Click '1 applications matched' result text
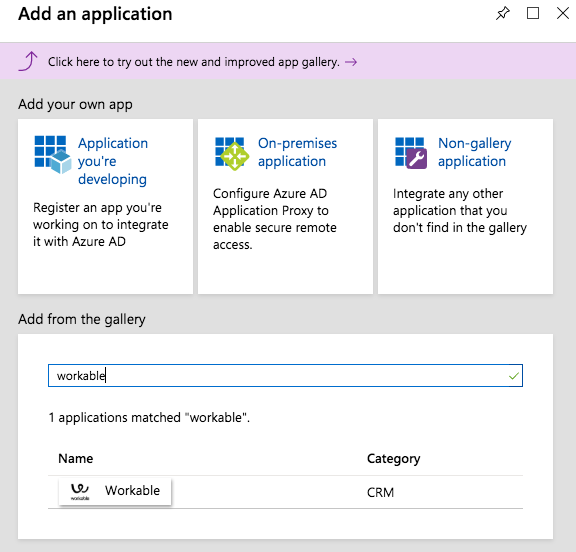The height and width of the screenshot is (552, 576). (149, 418)
